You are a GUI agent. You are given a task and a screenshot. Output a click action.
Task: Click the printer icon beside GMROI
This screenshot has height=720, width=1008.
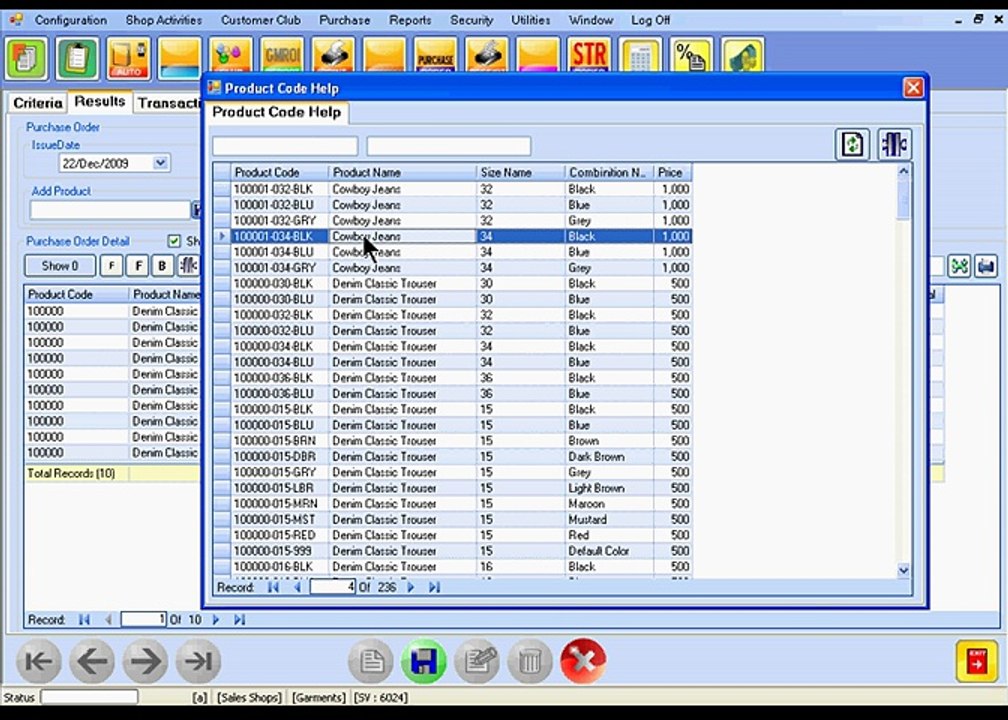333,58
